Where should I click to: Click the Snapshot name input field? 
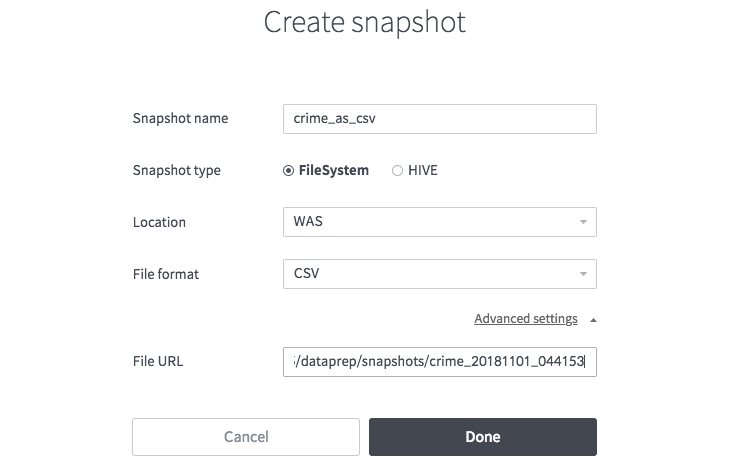[x=439, y=119]
